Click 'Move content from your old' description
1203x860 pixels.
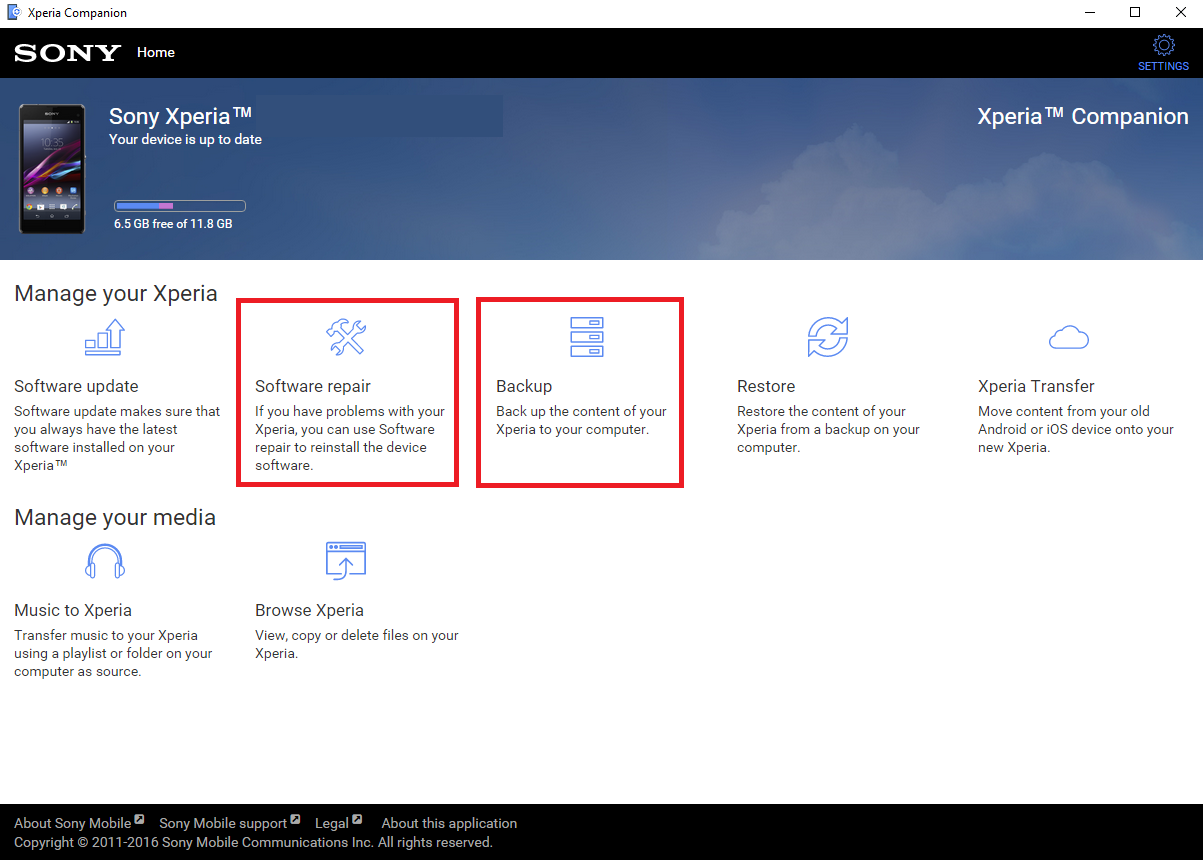(1076, 429)
